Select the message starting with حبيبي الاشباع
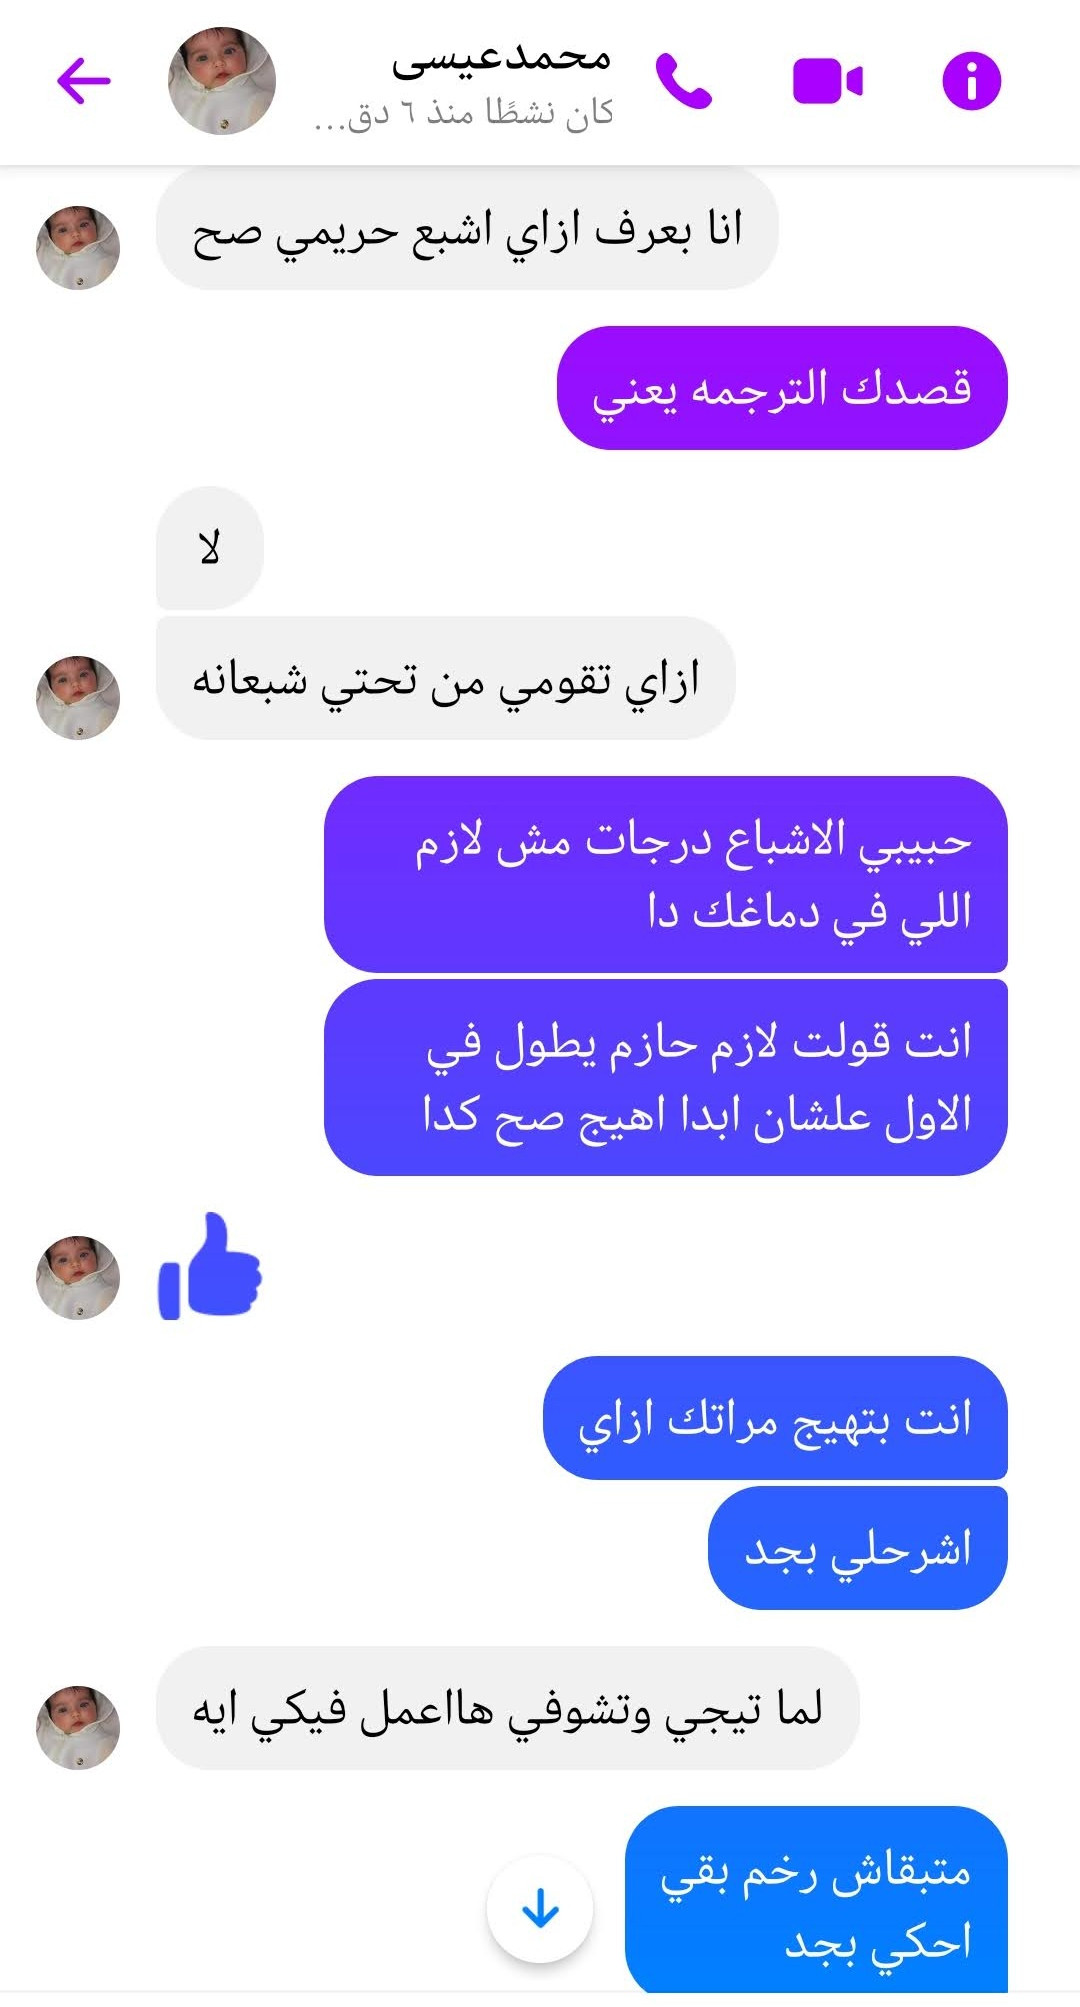The height and width of the screenshot is (2007, 1080). (x=666, y=874)
